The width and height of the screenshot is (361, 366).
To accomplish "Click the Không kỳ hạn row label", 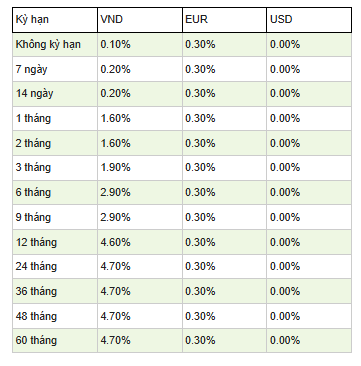I will 55,45.
